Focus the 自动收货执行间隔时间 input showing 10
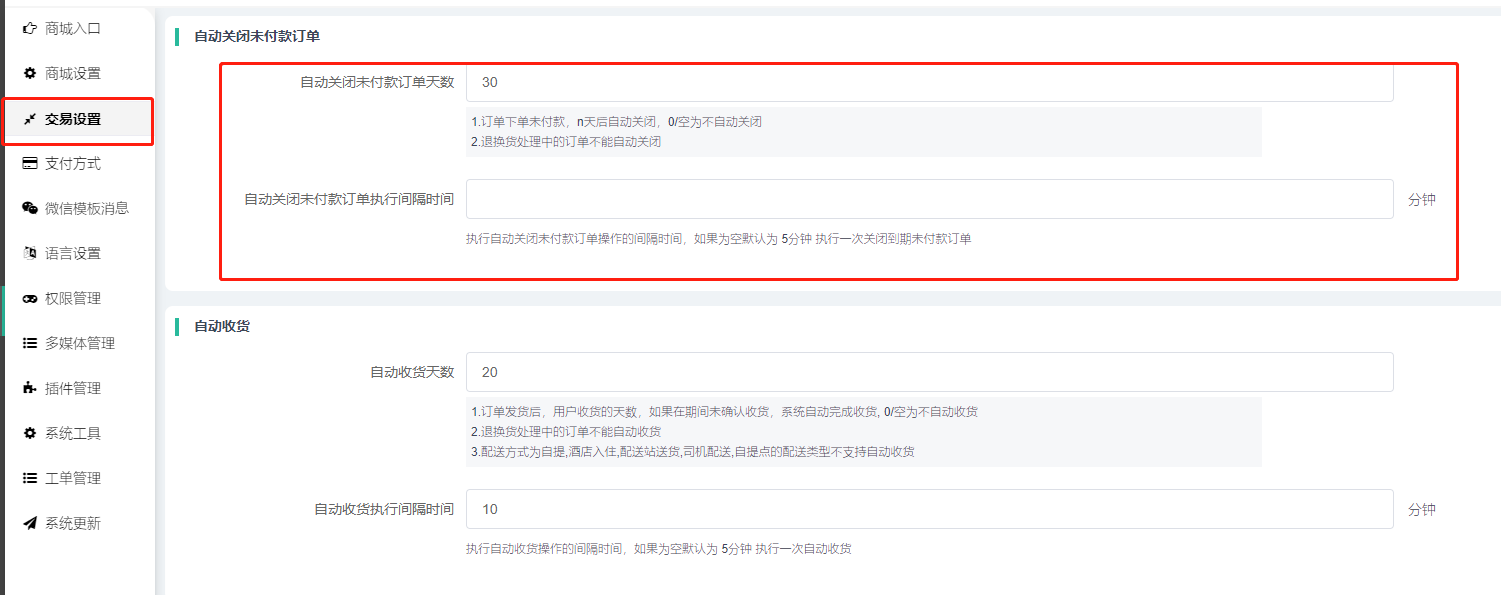The width and height of the screenshot is (1501, 595). click(x=929, y=509)
